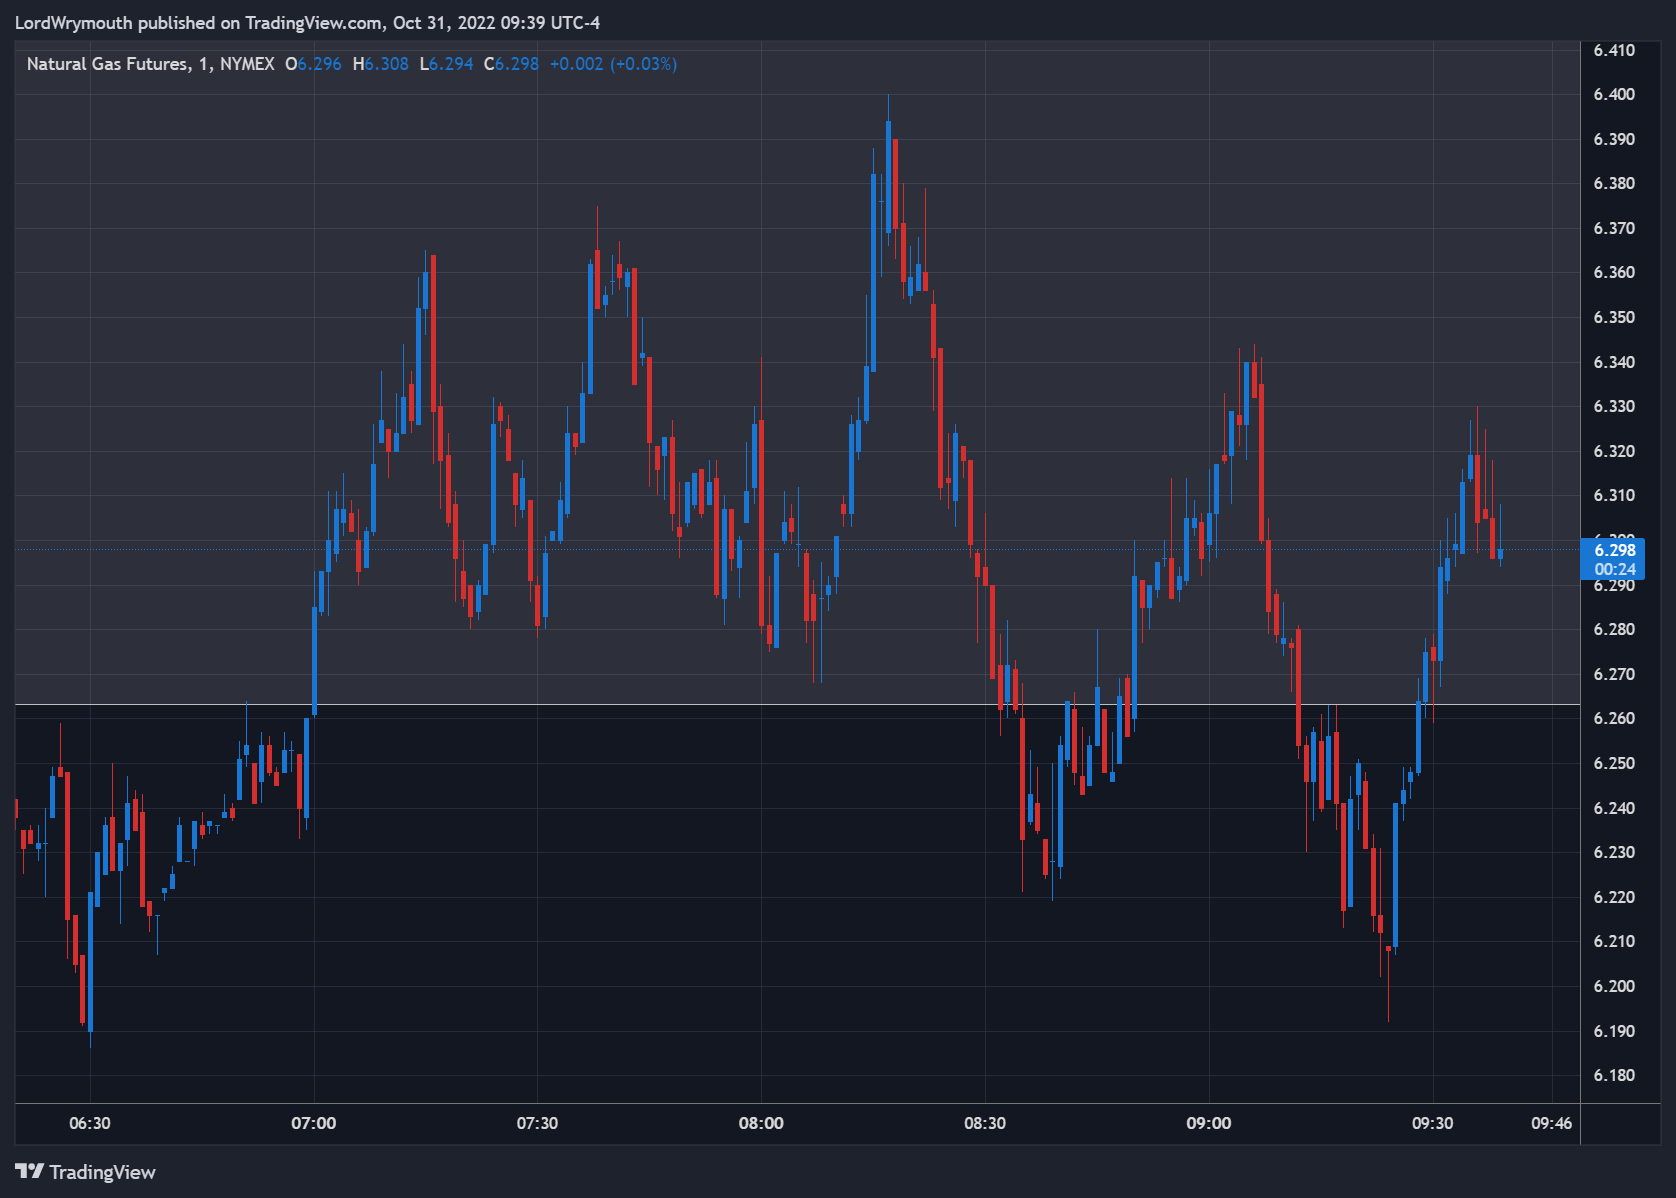Image resolution: width=1676 pixels, height=1198 pixels.
Task: Click the 6.410 price axis label
Action: click(x=1614, y=50)
